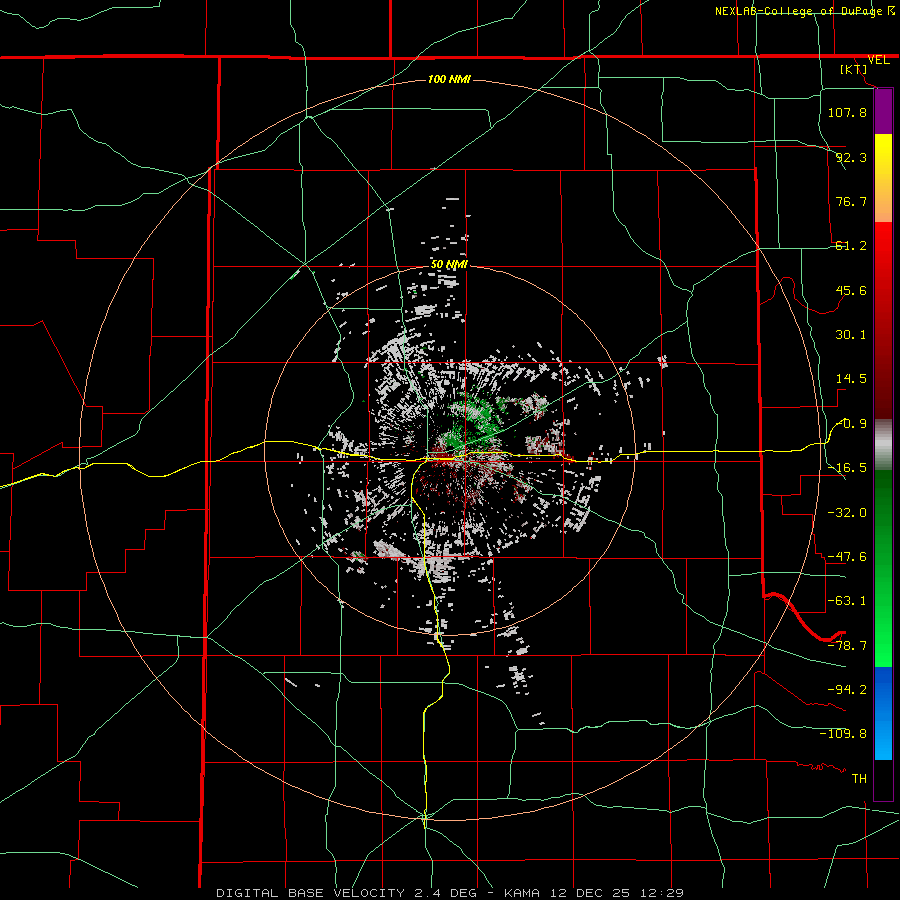Image resolution: width=900 pixels, height=900 pixels.
Task: Click the TH label in legend
Action: [859, 779]
